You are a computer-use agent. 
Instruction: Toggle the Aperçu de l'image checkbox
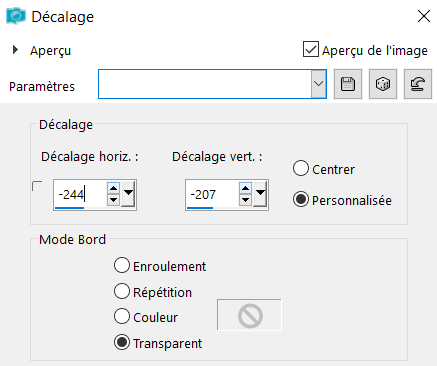tap(311, 49)
